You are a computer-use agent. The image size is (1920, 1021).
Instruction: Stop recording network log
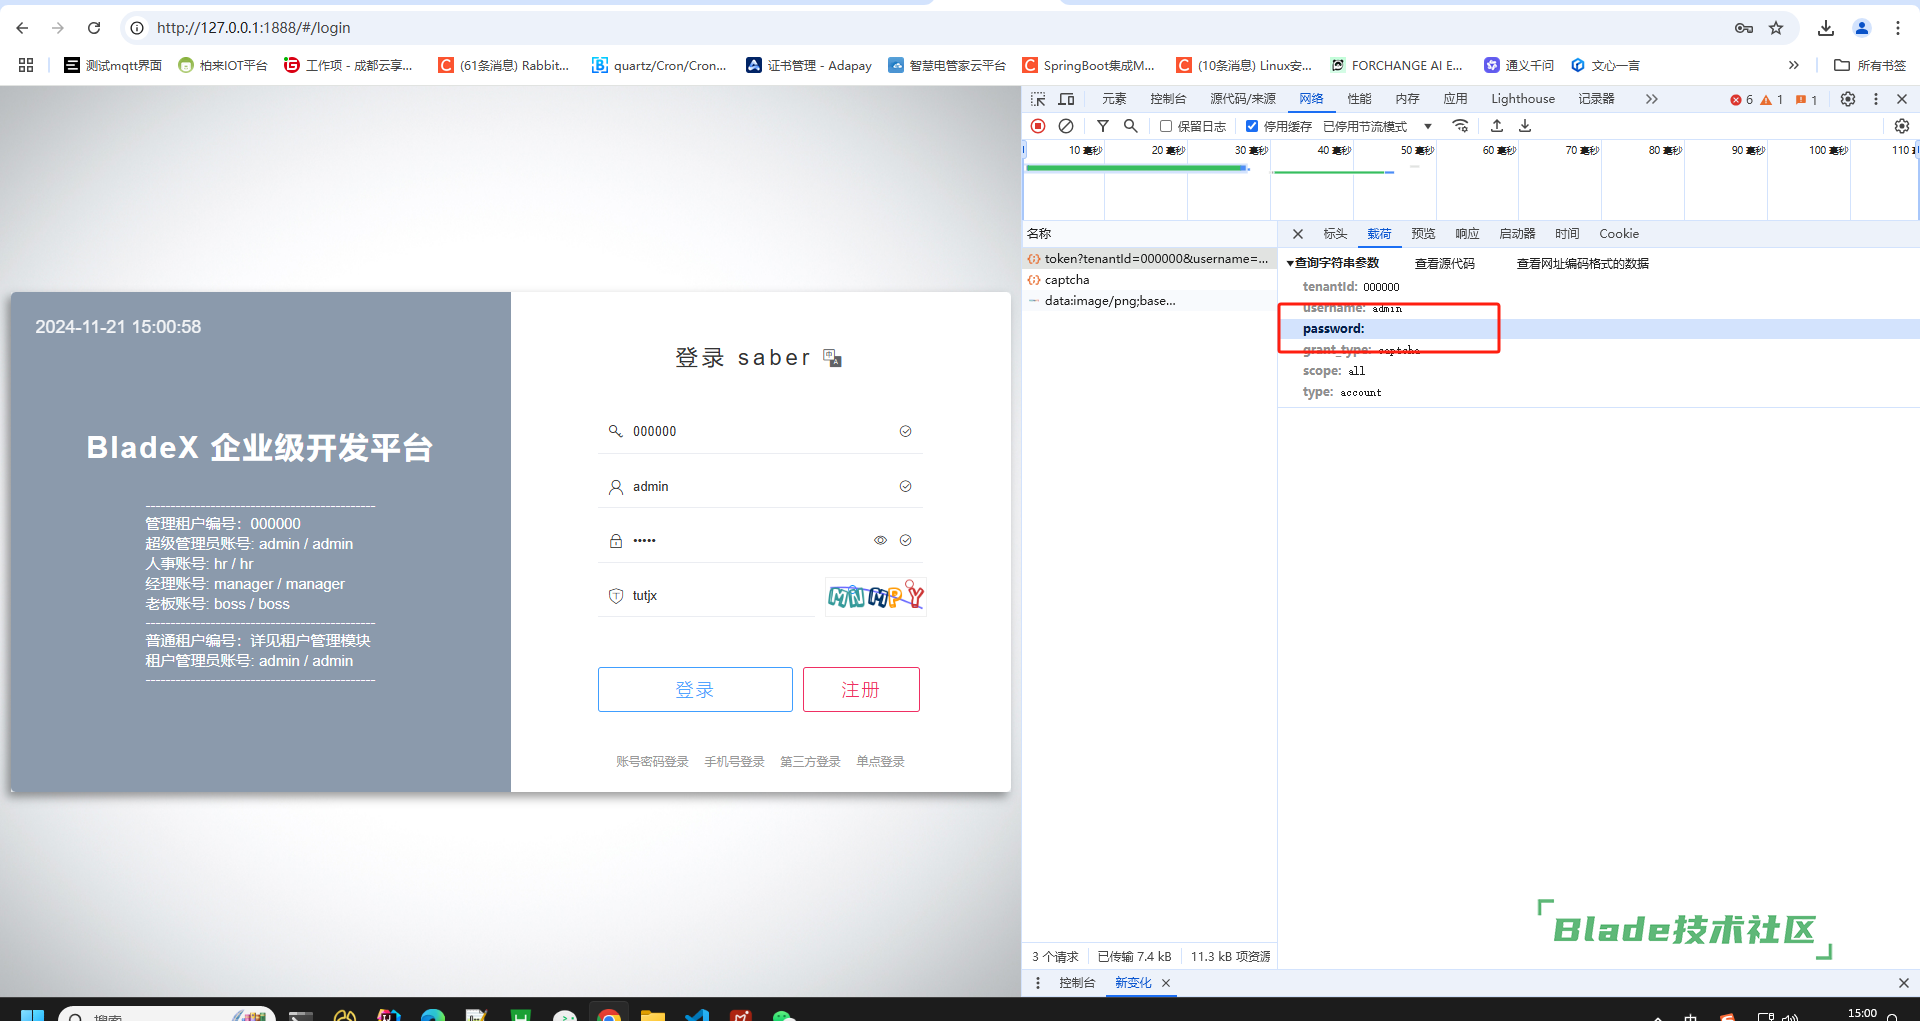[x=1038, y=126]
